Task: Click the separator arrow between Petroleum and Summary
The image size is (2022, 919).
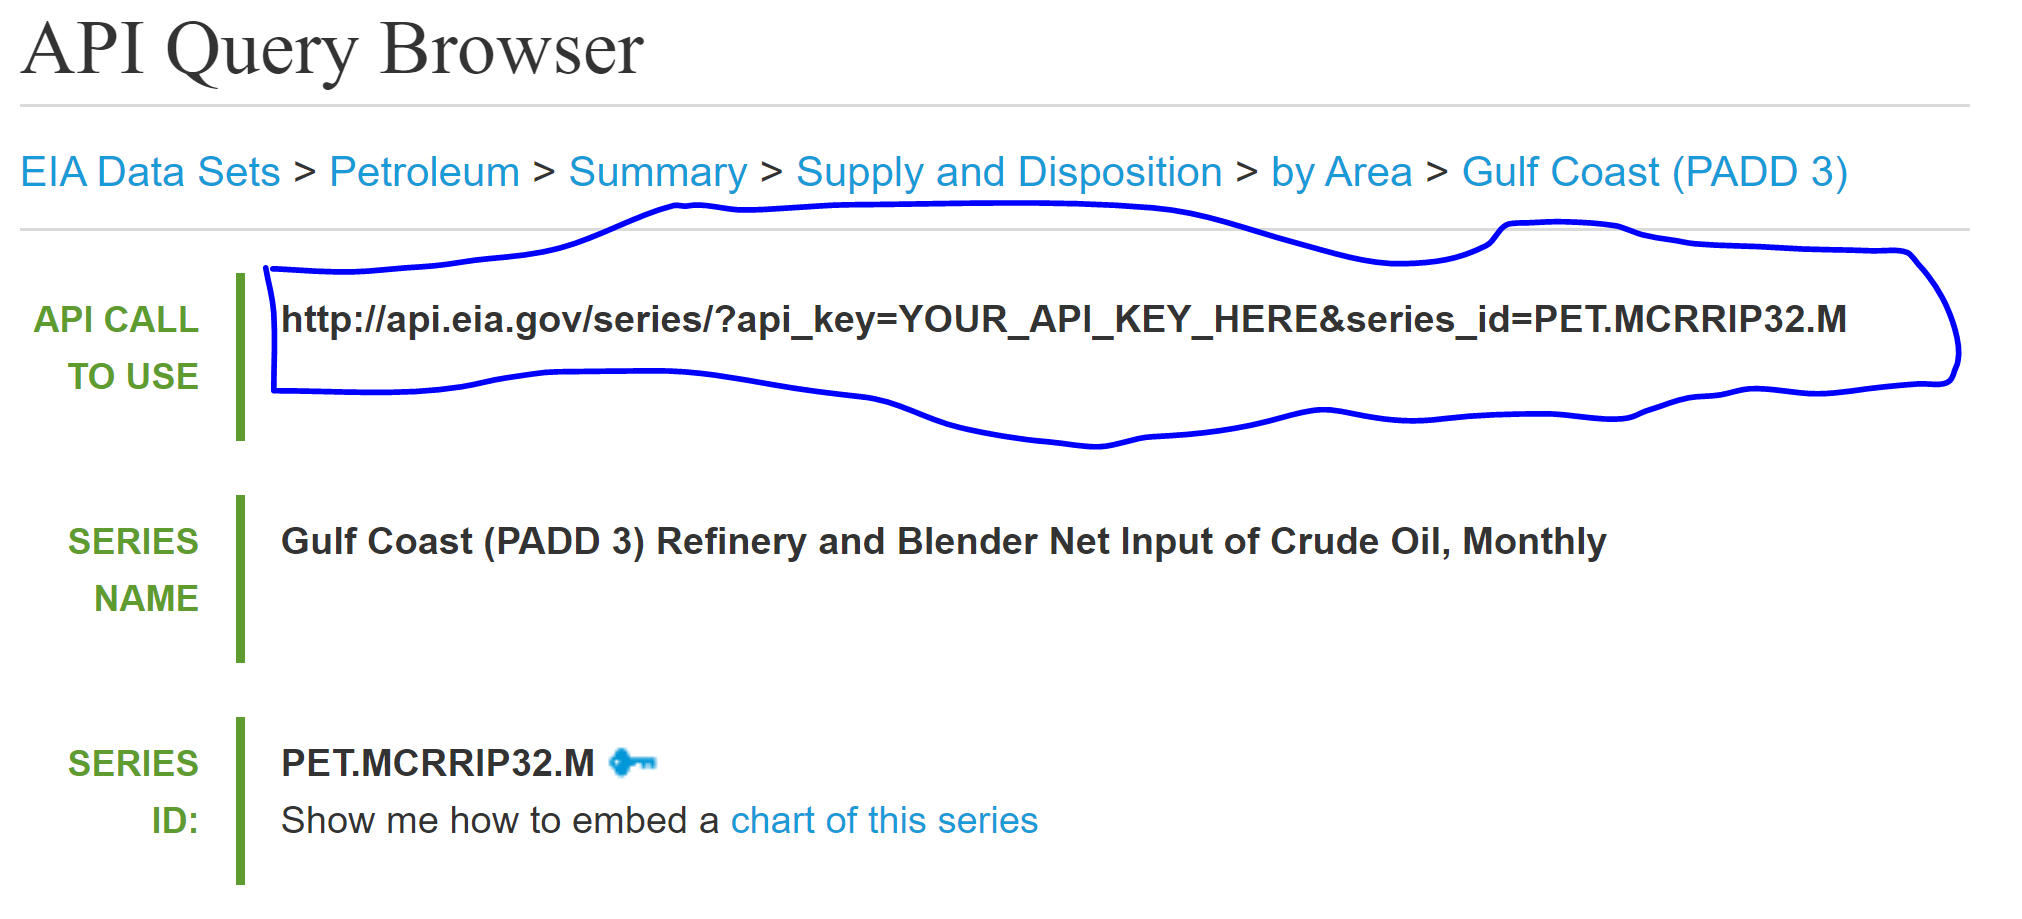Action: (x=544, y=172)
